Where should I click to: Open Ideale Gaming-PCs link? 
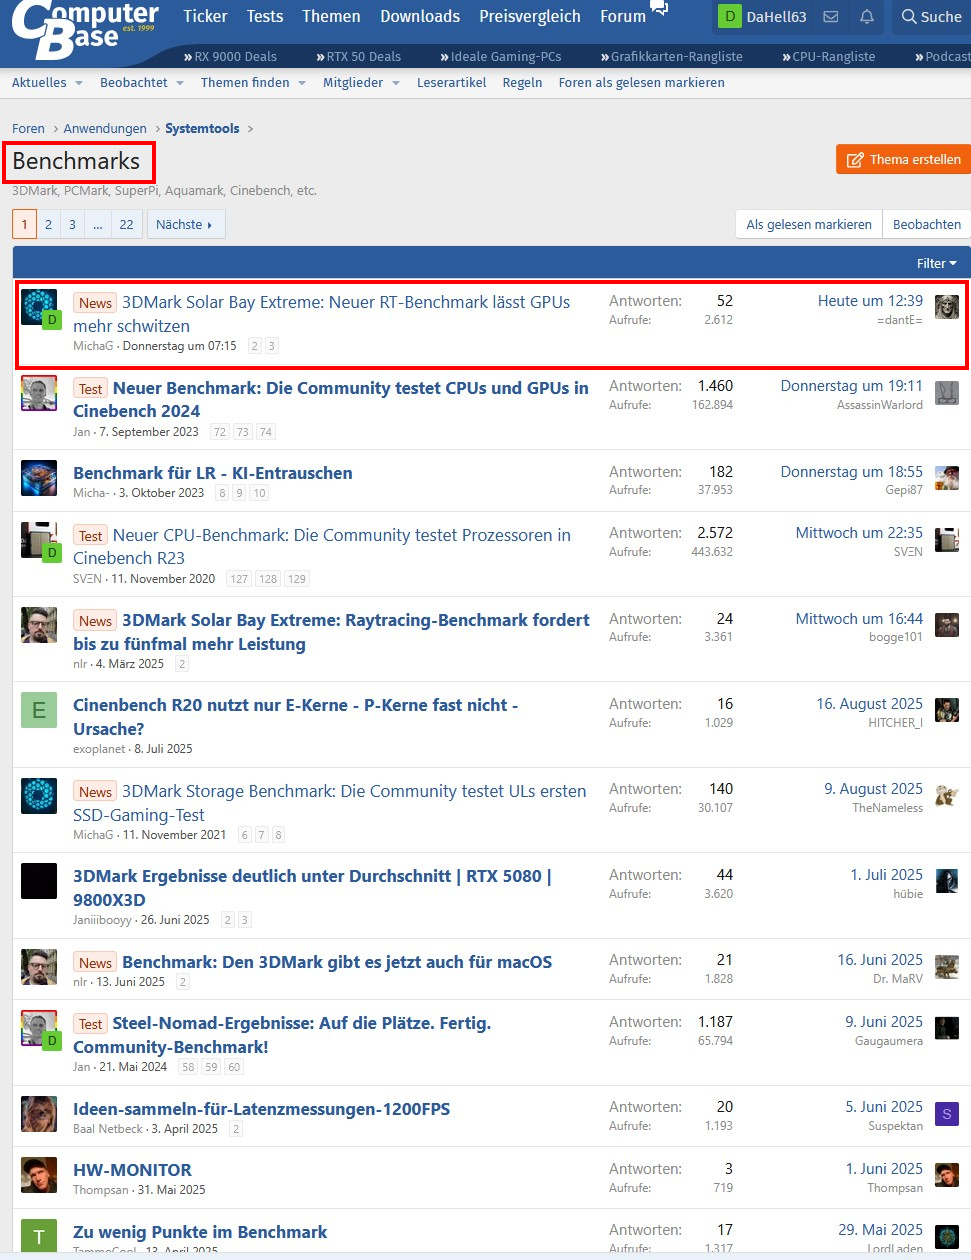(501, 57)
